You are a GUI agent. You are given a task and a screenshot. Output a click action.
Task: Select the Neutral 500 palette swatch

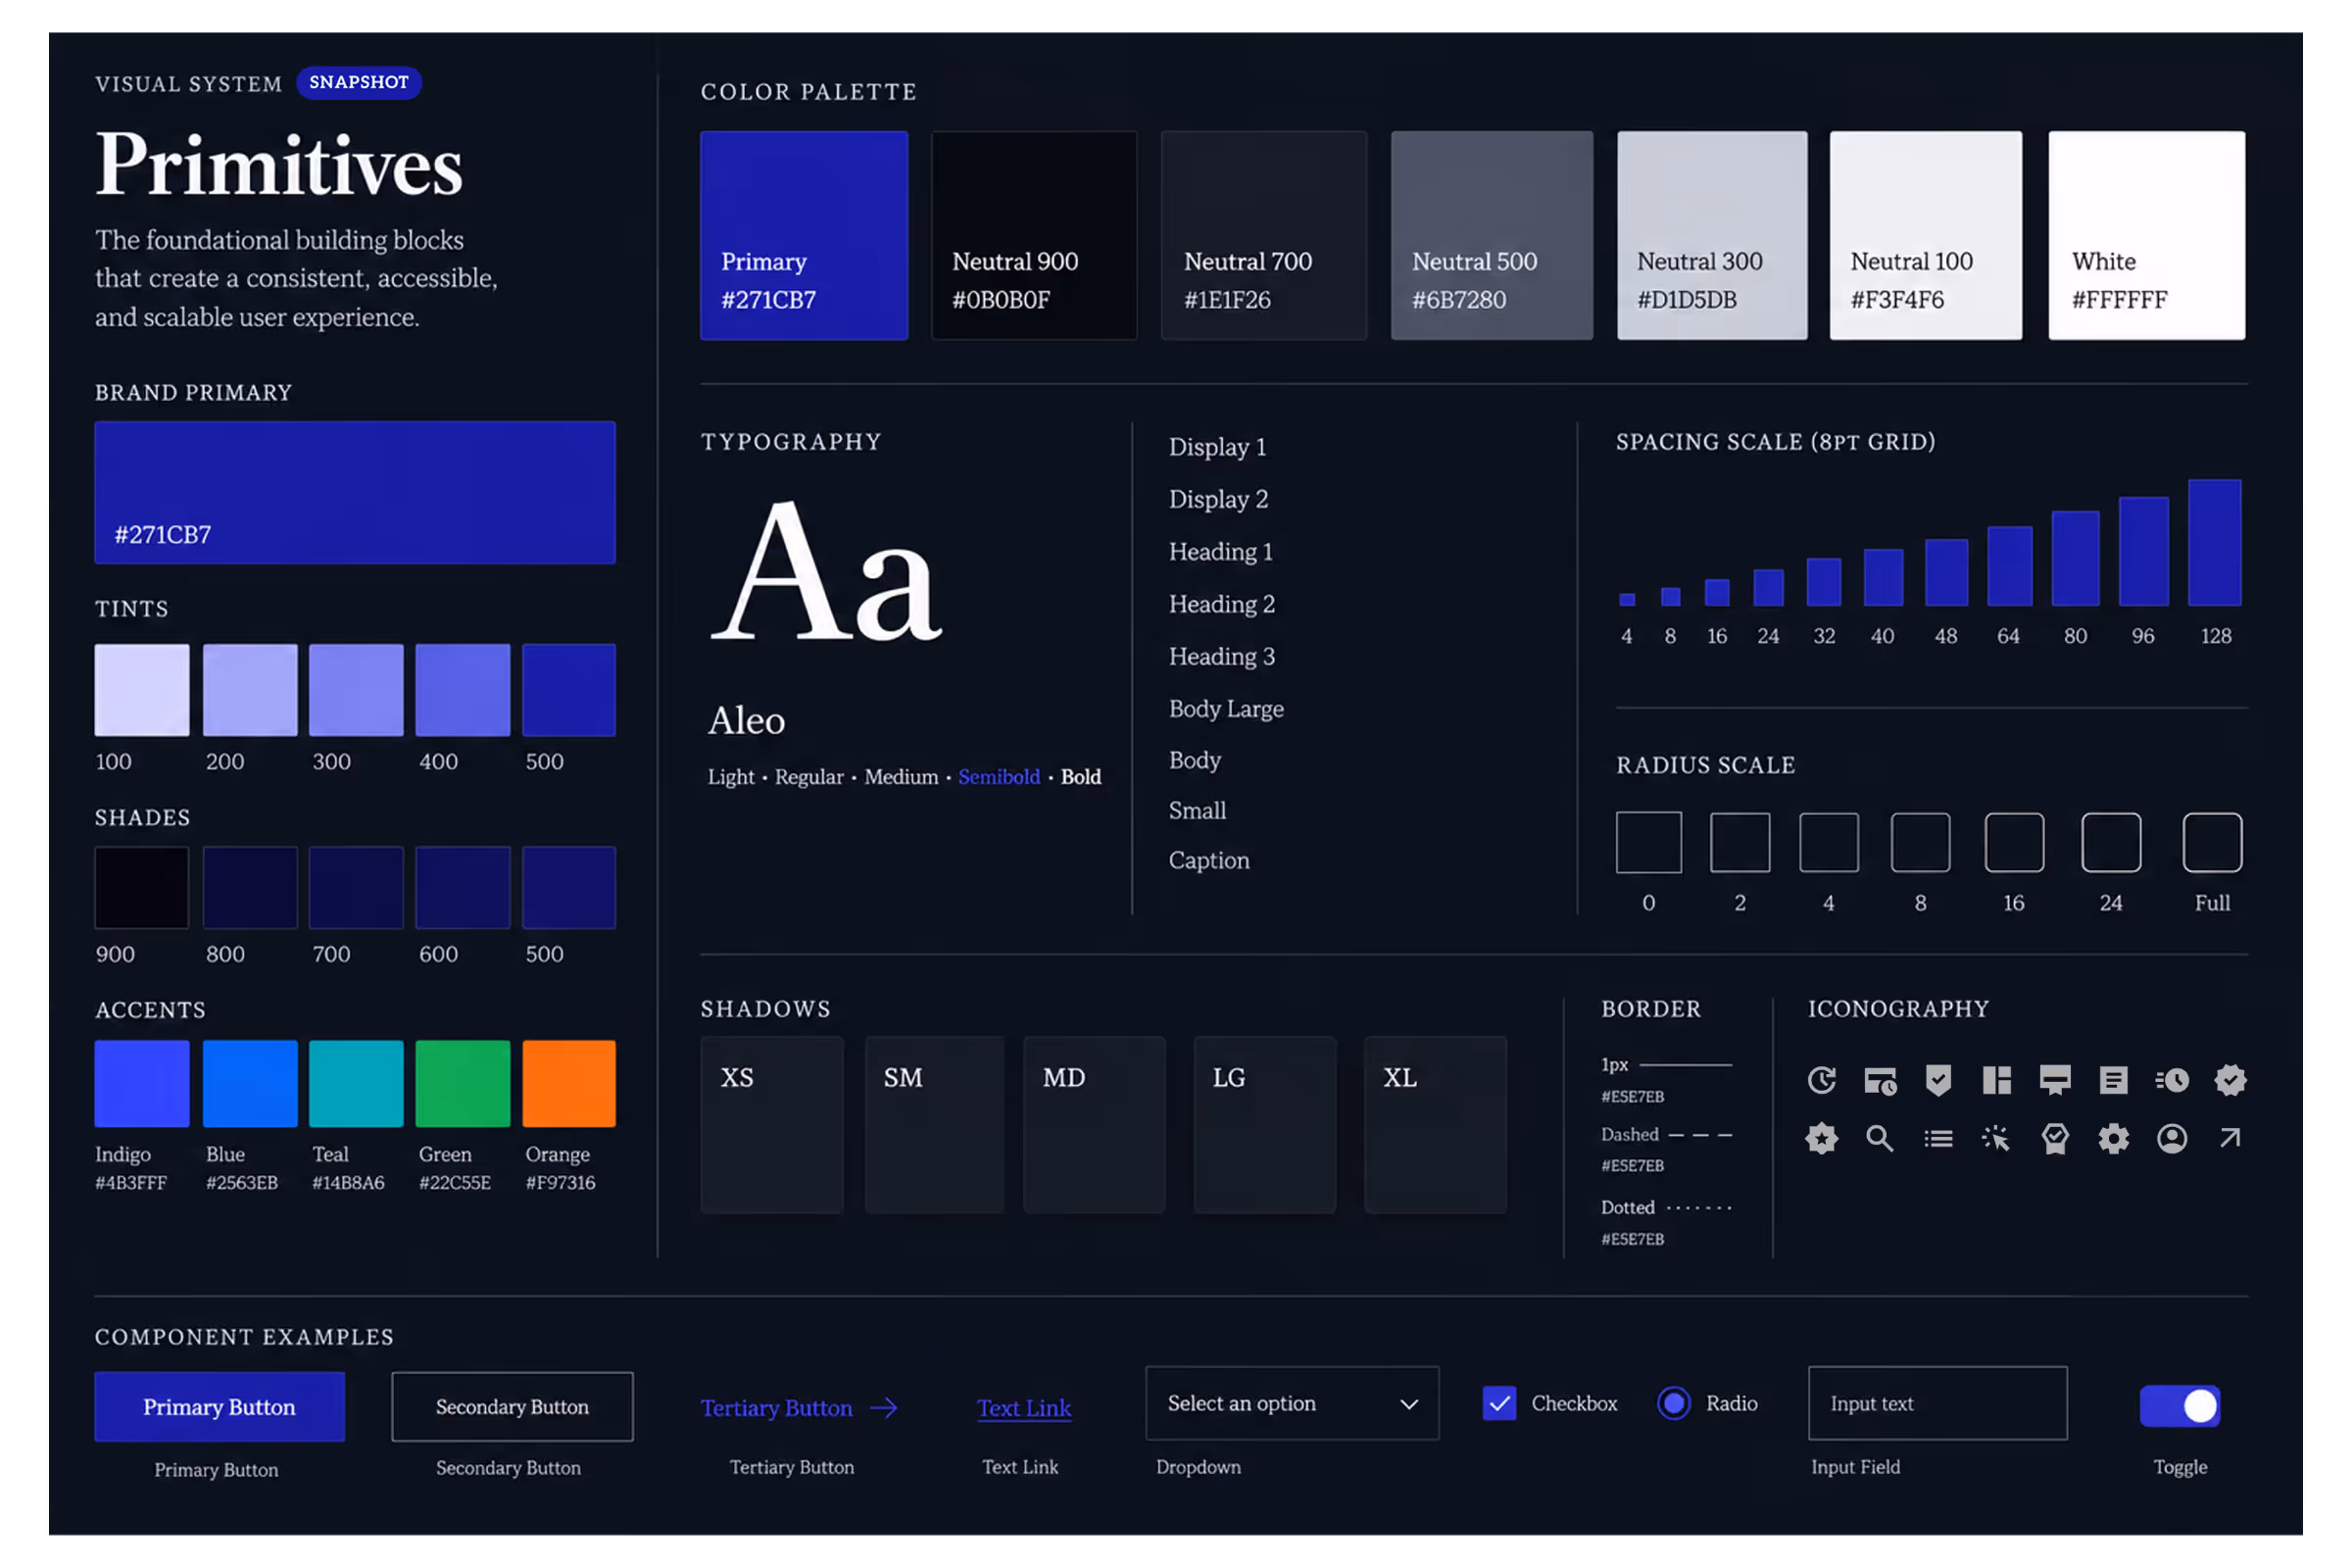1492,236
